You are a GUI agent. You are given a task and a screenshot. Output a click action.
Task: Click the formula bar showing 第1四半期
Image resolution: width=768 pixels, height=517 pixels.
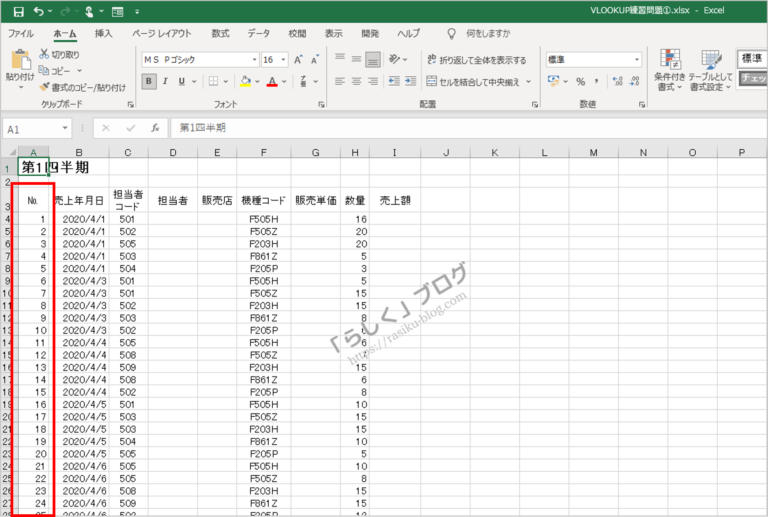468,128
